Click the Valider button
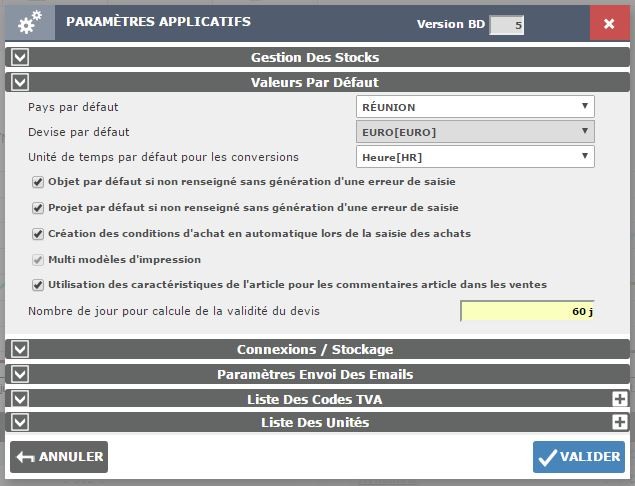The width and height of the screenshot is (635, 486). (579, 457)
